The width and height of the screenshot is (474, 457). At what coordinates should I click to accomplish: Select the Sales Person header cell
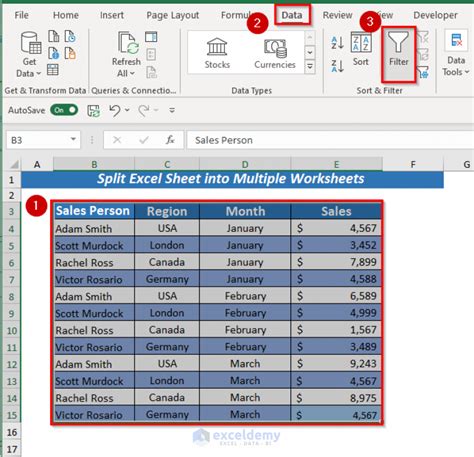pyautogui.click(x=94, y=211)
